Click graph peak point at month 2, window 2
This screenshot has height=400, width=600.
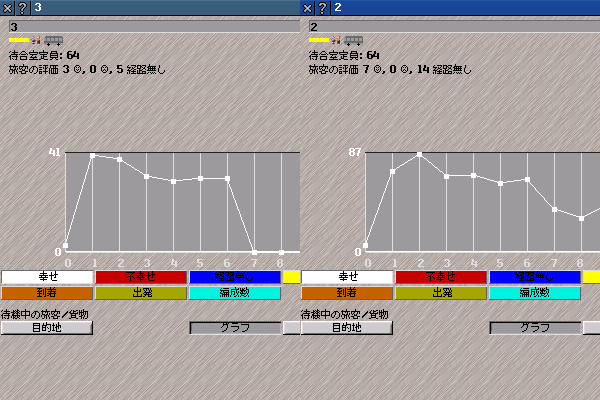click(x=419, y=154)
